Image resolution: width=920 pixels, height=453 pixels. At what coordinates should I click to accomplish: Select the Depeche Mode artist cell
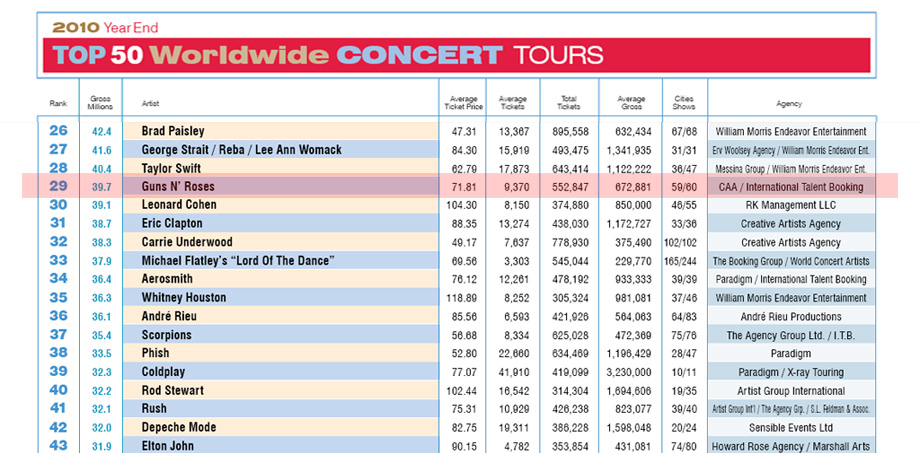pyautogui.click(x=280, y=427)
